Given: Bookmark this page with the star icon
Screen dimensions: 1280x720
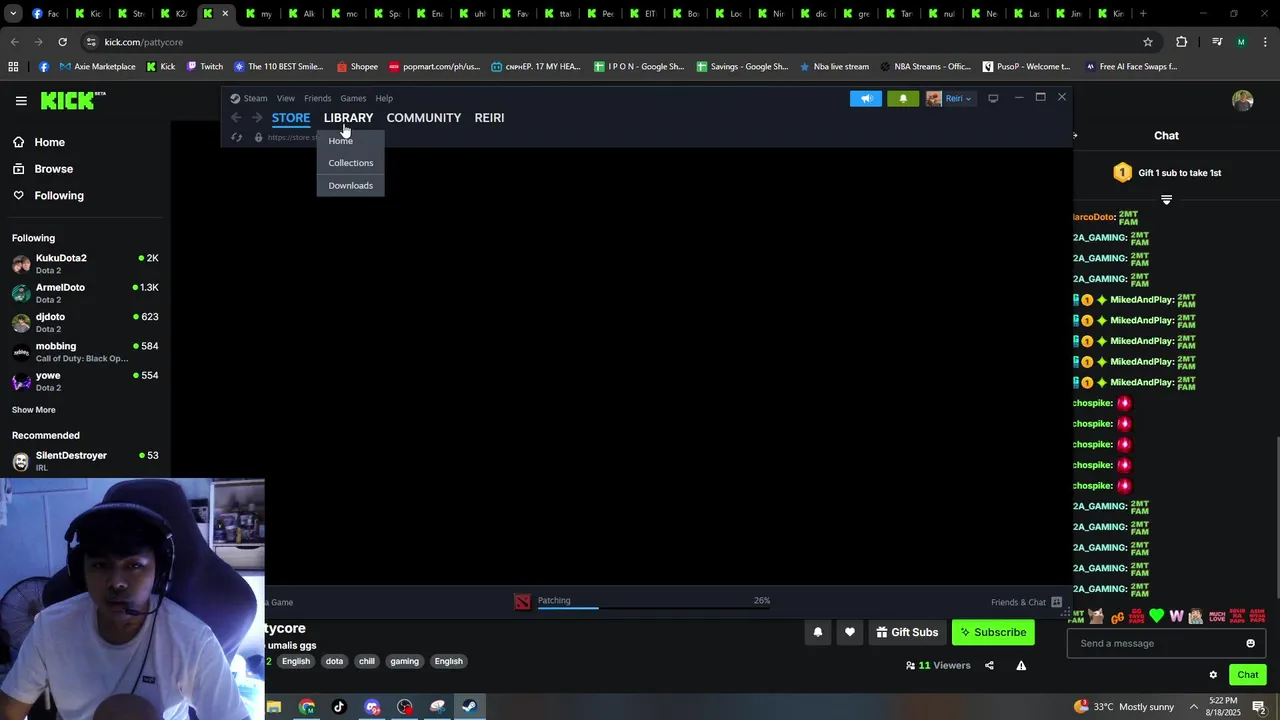Looking at the screenshot, I should point(1148,42).
